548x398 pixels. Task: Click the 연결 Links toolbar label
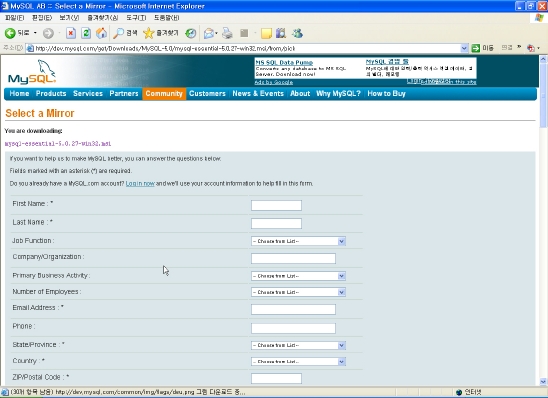507,48
